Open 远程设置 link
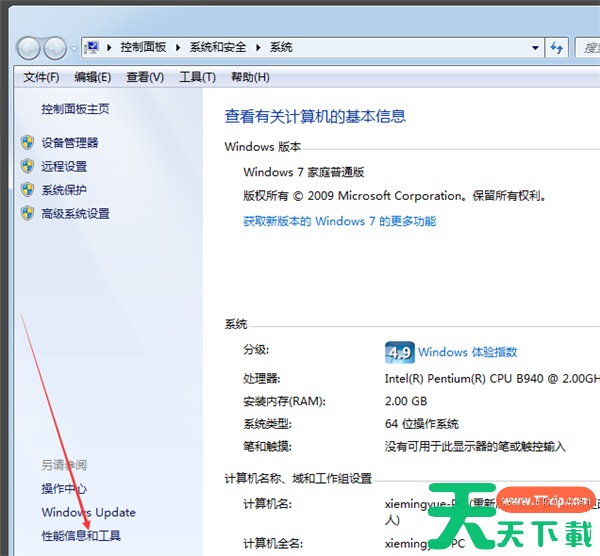The width and height of the screenshot is (600, 556). click(x=64, y=166)
